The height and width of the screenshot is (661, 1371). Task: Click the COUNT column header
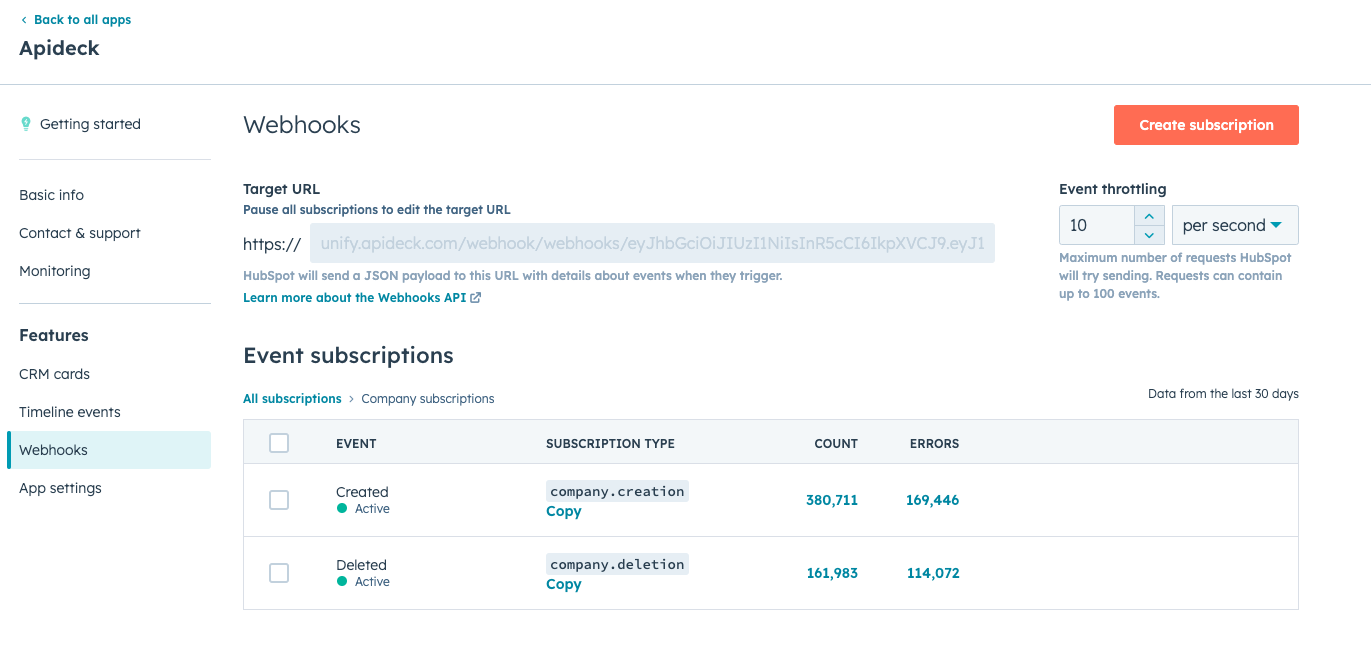(836, 443)
